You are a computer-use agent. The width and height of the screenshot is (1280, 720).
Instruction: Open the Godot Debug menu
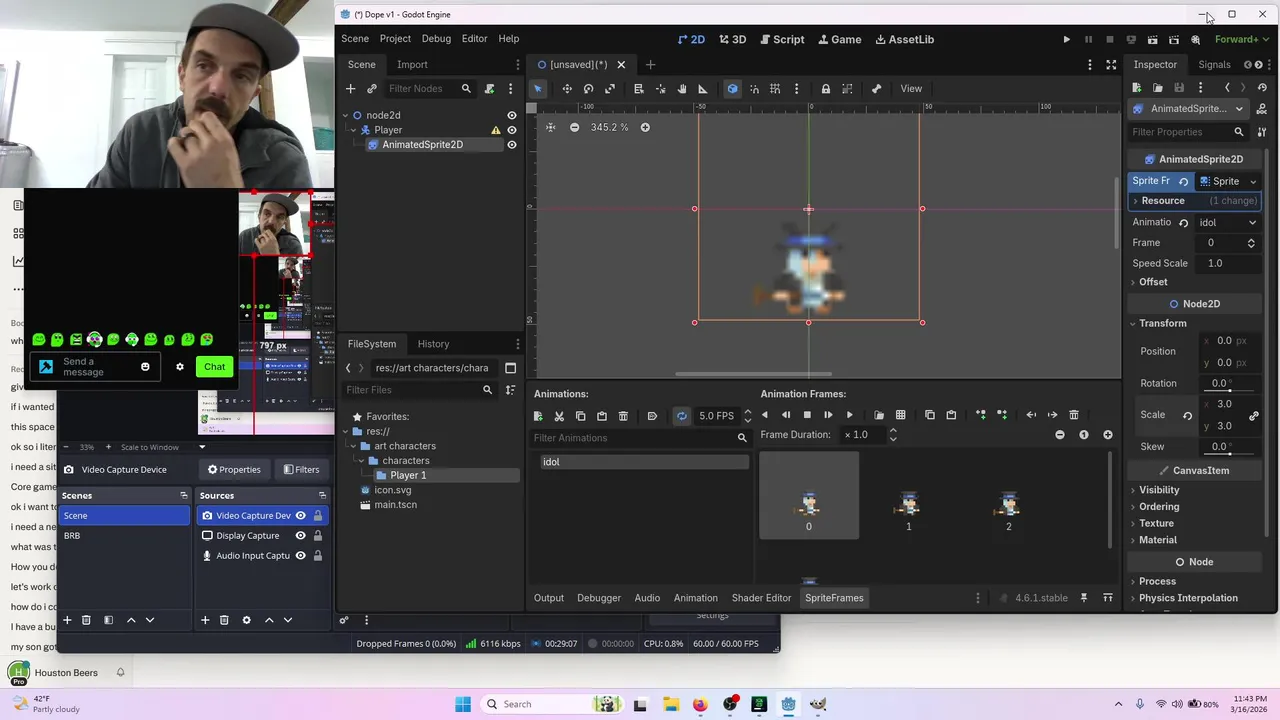pyautogui.click(x=436, y=39)
